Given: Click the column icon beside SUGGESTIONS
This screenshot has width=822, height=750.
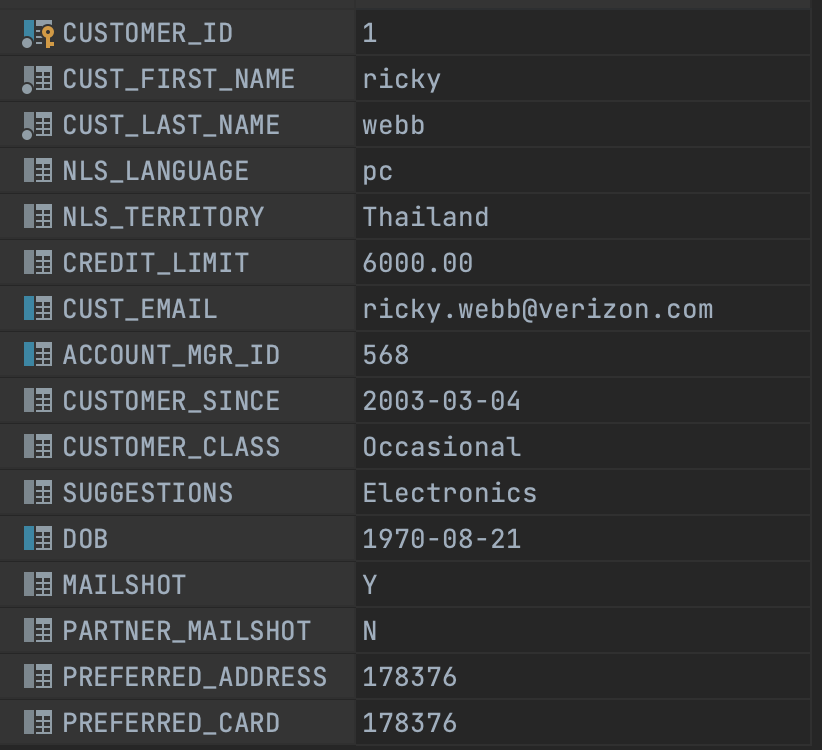Looking at the screenshot, I should click(38, 493).
